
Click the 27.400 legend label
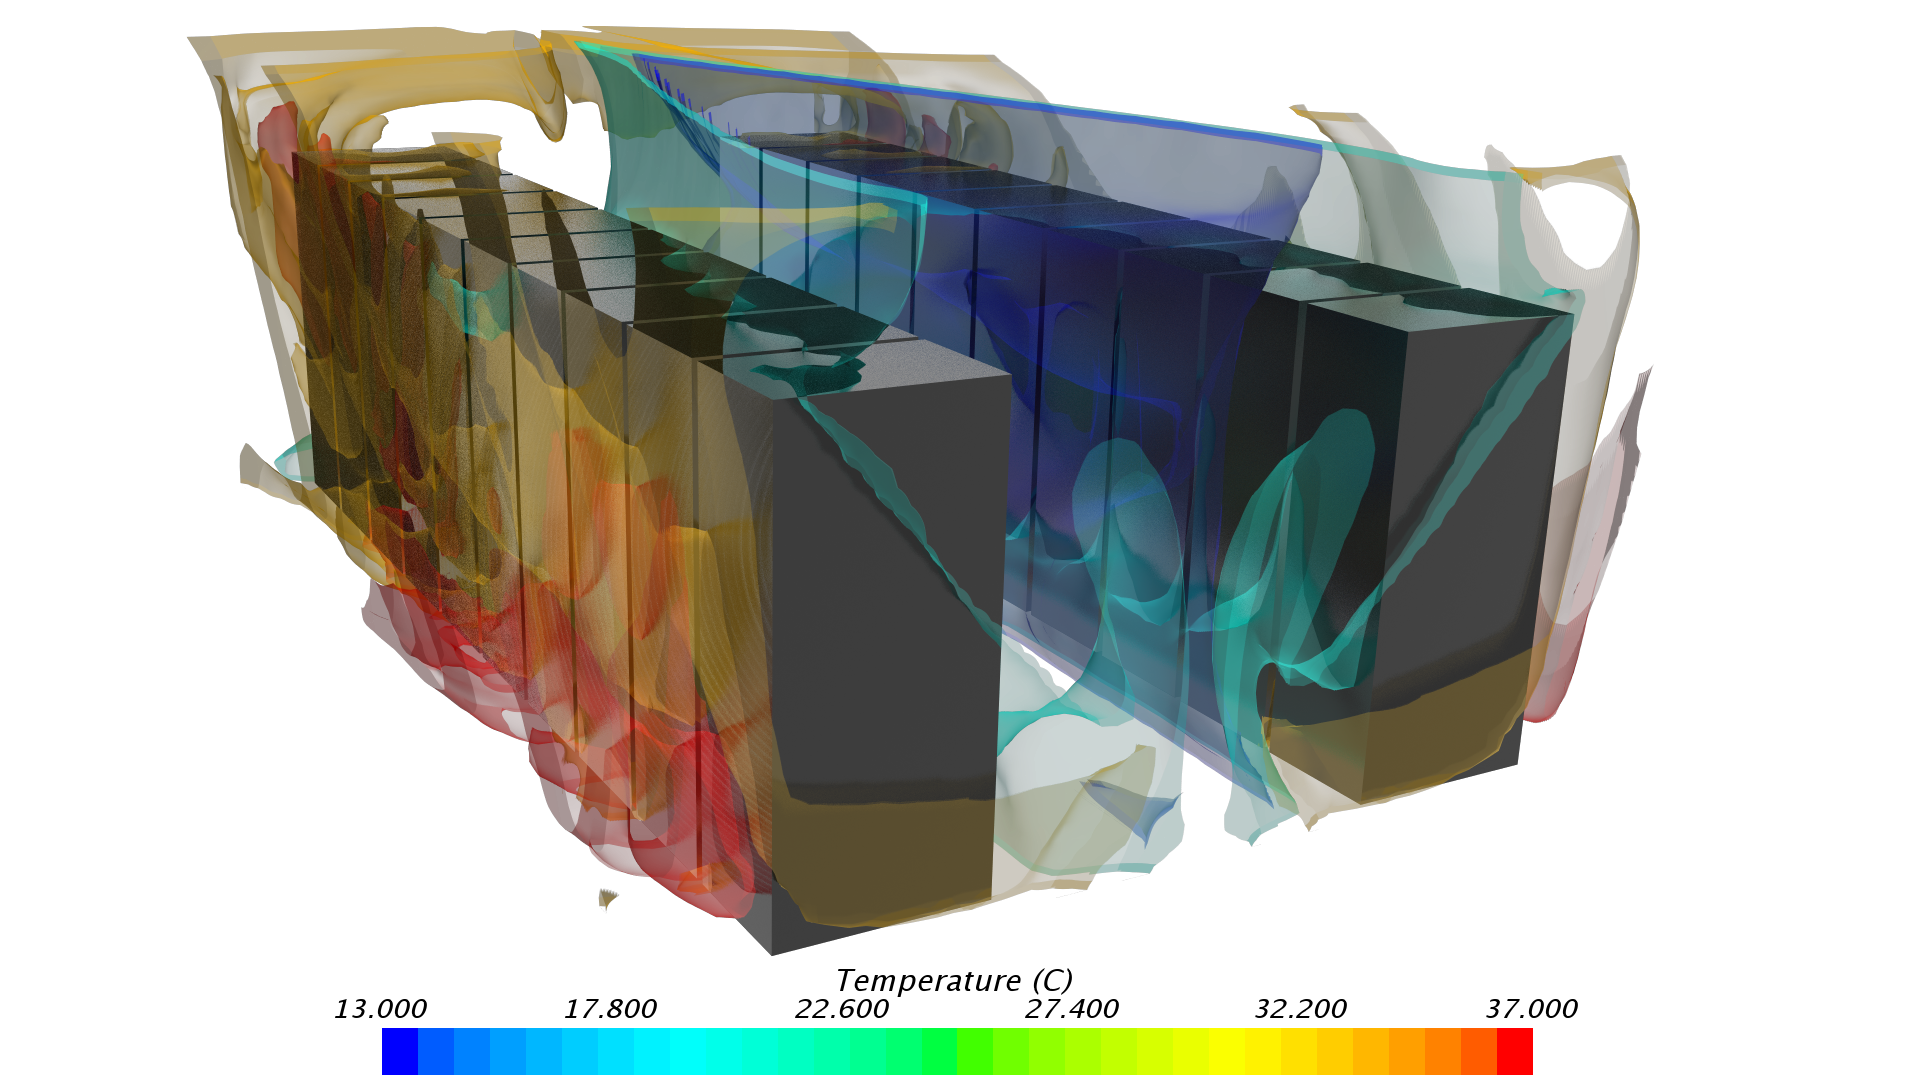1072,1010
